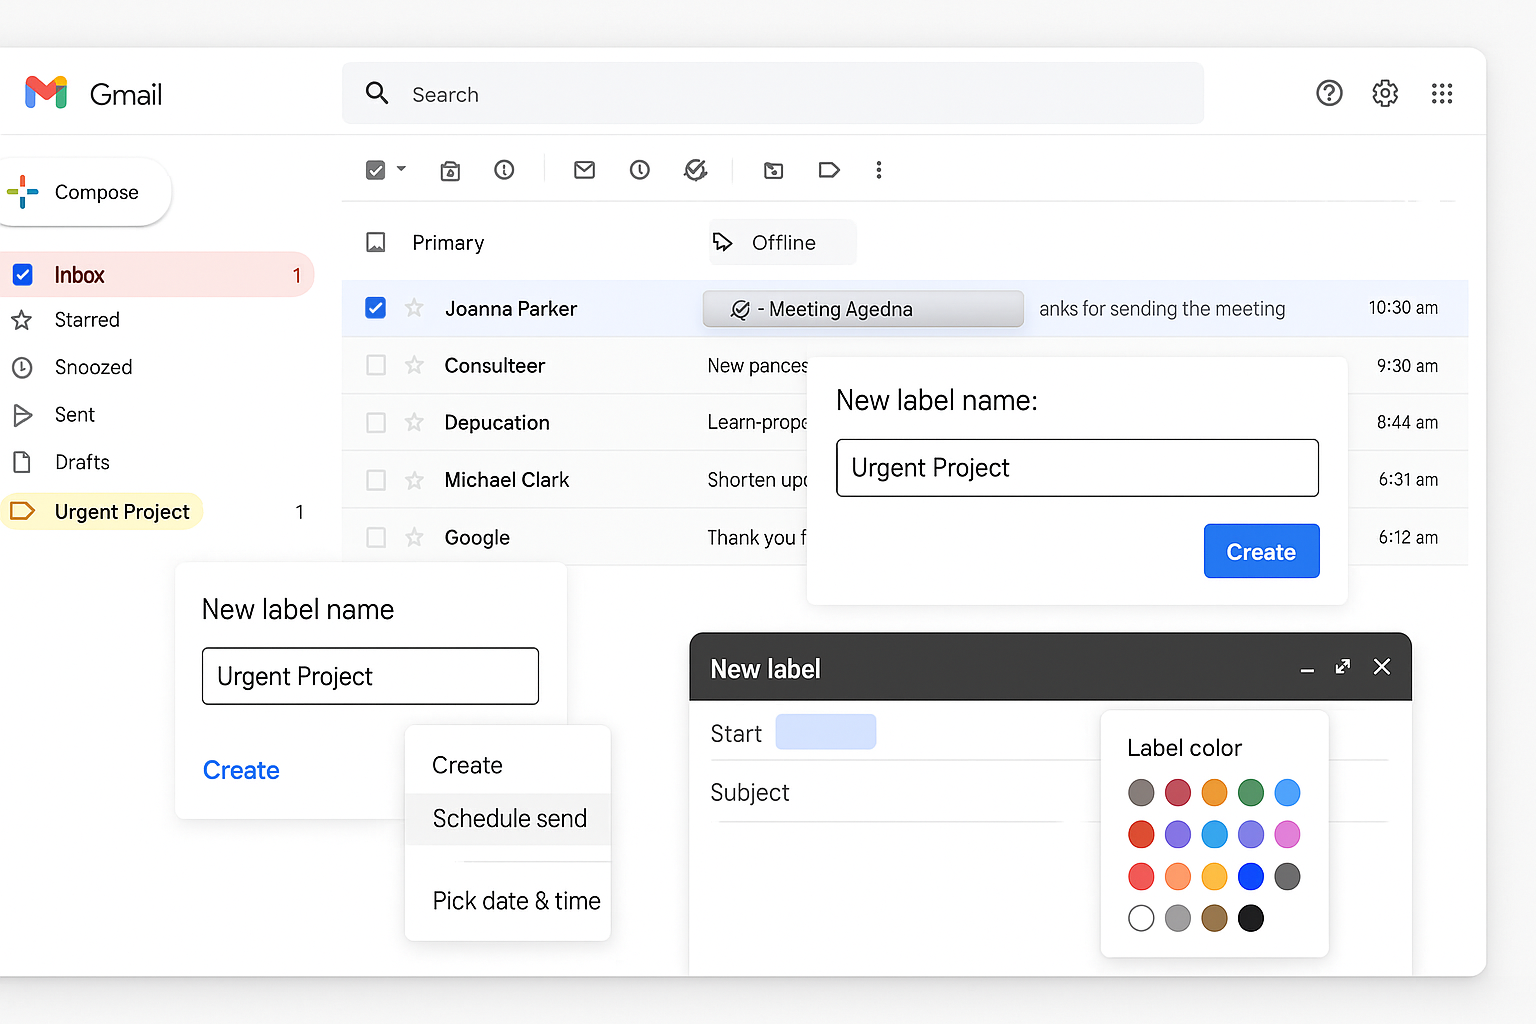The image size is (1536, 1024).
Task: Click the labels tag toolbar icon
Action: [x=829, y=170]
